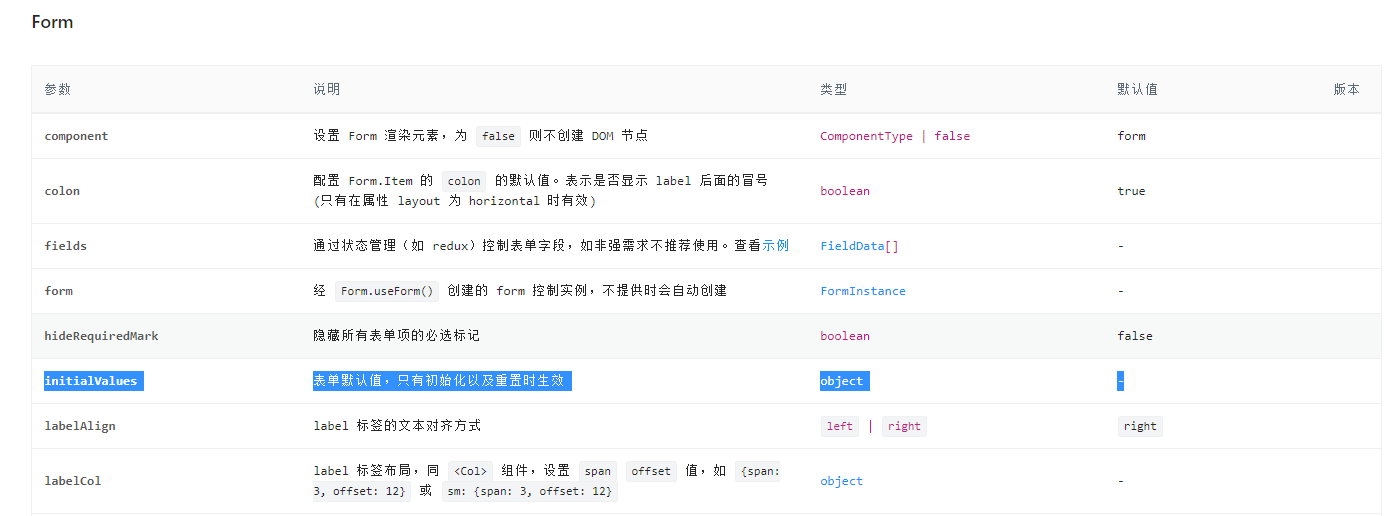Click the FieldData[] type link
1395x516 pixels.
859,246
